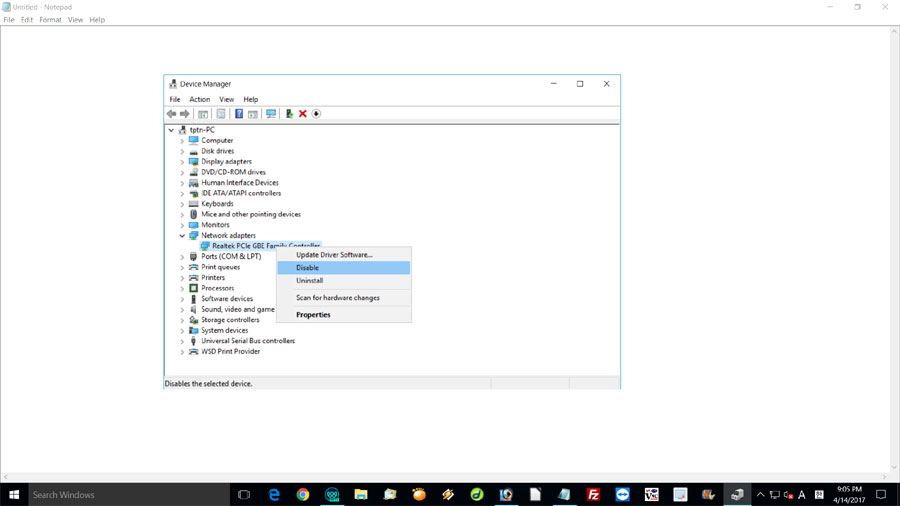The height and width of the screenshot is (506, 900).
Task: Click the monitor scan-hardware toolbar icon
Action: (x=271, y=114)
